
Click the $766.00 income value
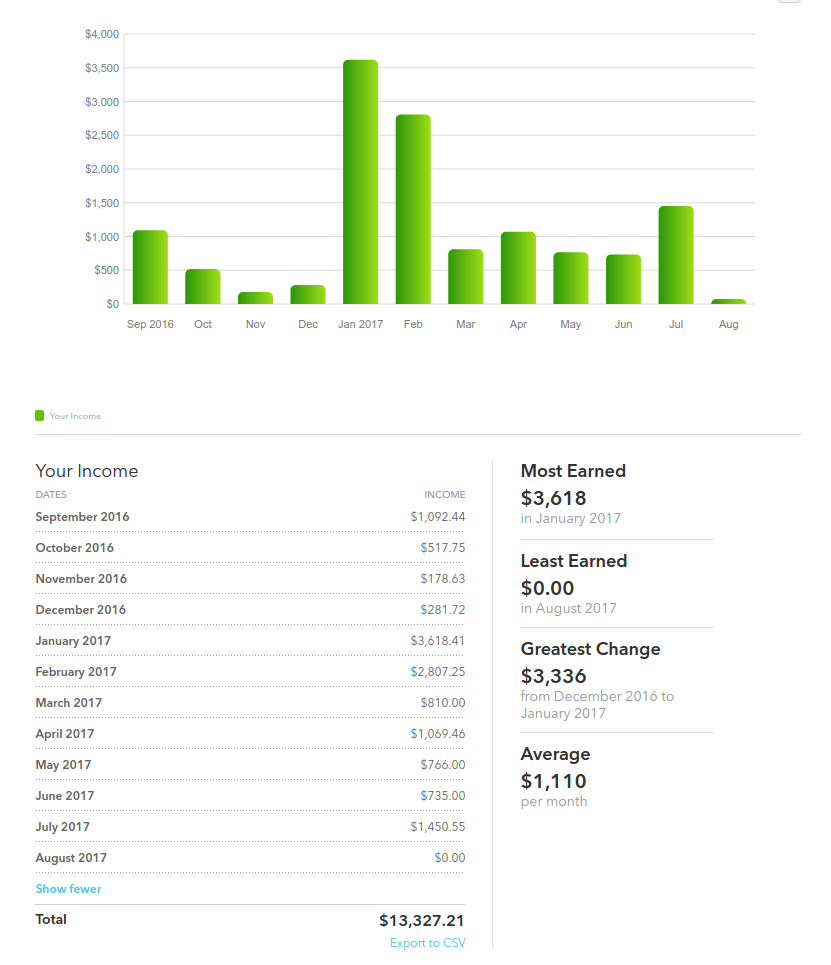(443, 765)
